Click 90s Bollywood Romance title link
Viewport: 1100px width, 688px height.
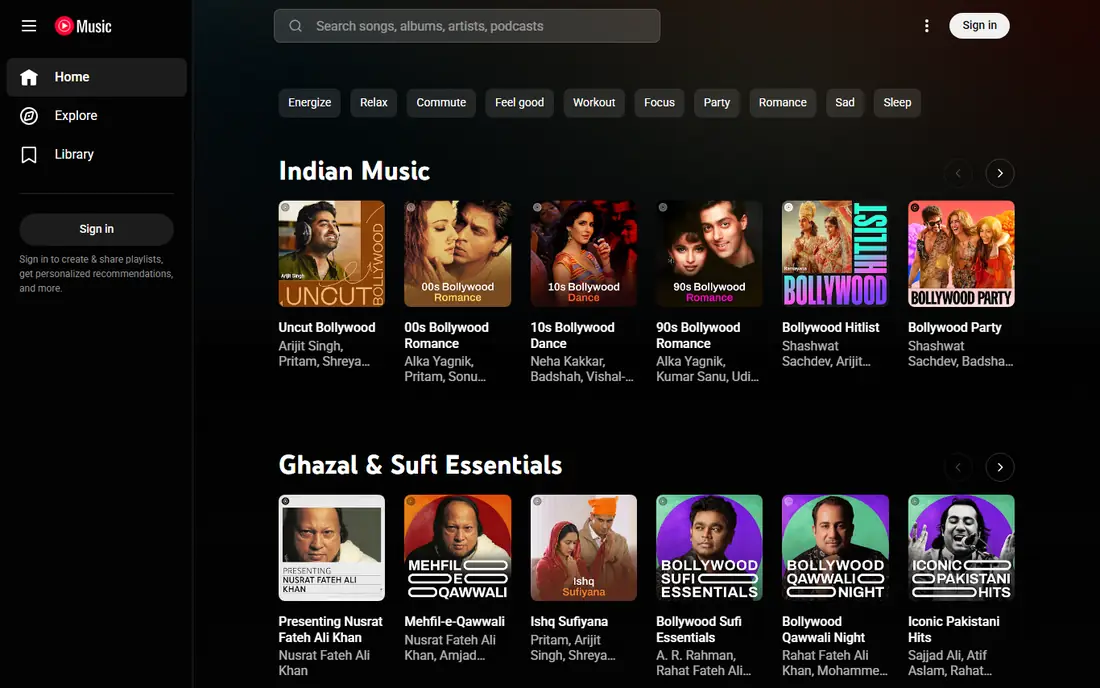698,335
